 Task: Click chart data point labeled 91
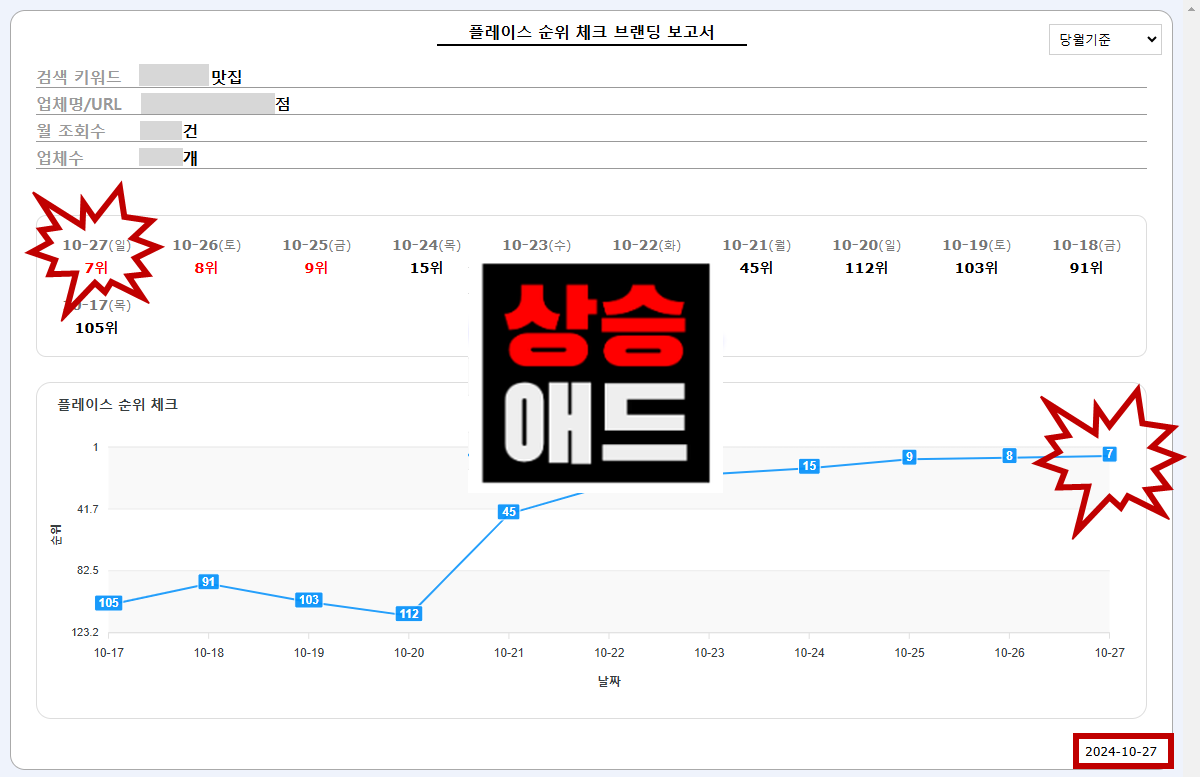click(208, 582)
